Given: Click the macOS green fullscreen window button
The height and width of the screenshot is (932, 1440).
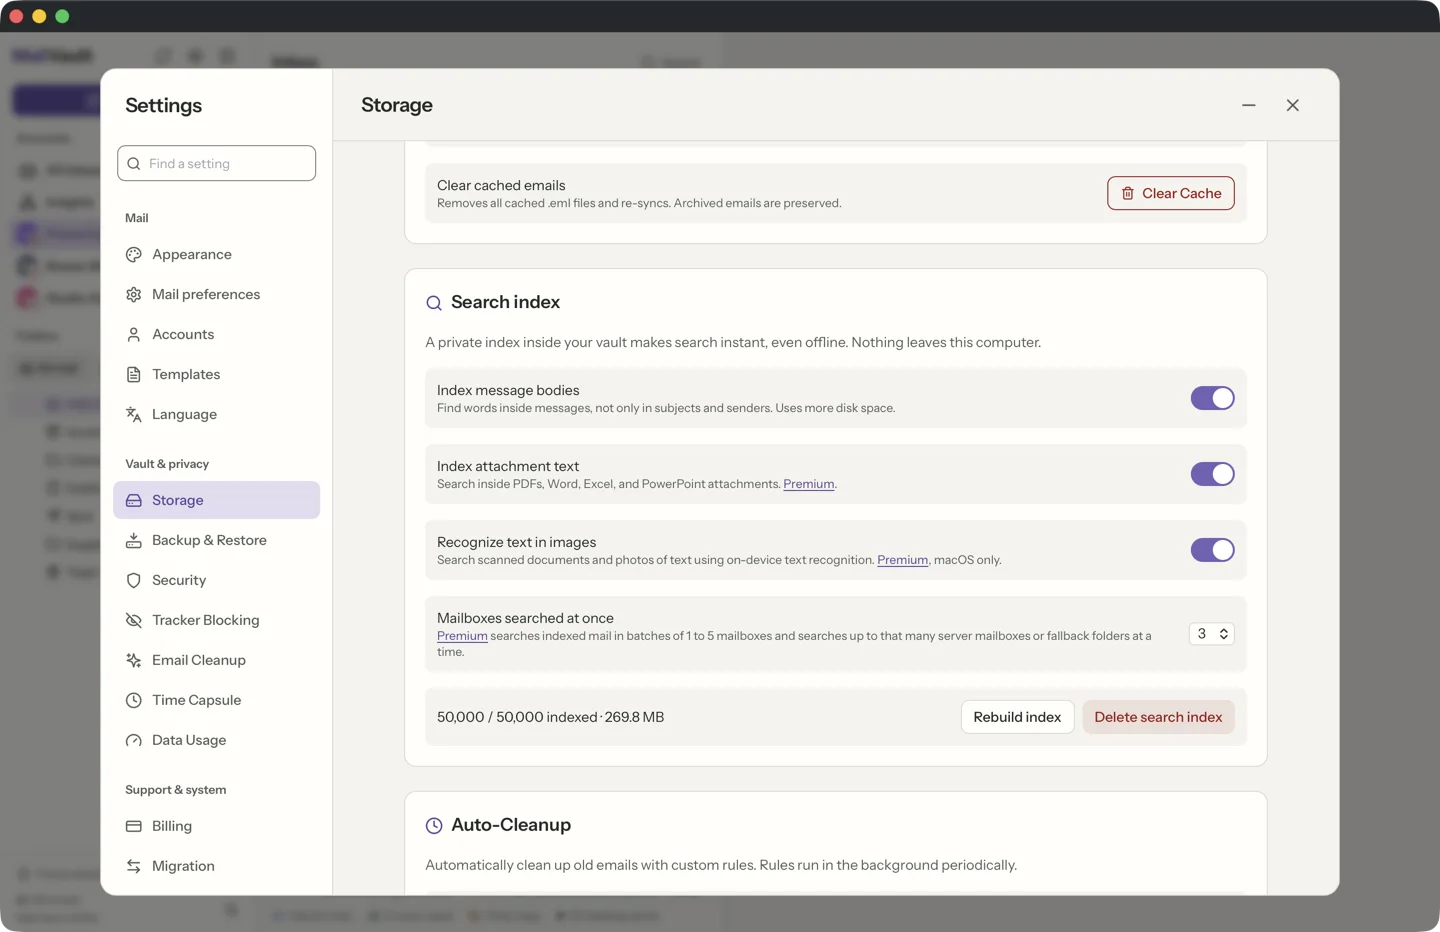Looking at the screenshot, I should (62, 16).
